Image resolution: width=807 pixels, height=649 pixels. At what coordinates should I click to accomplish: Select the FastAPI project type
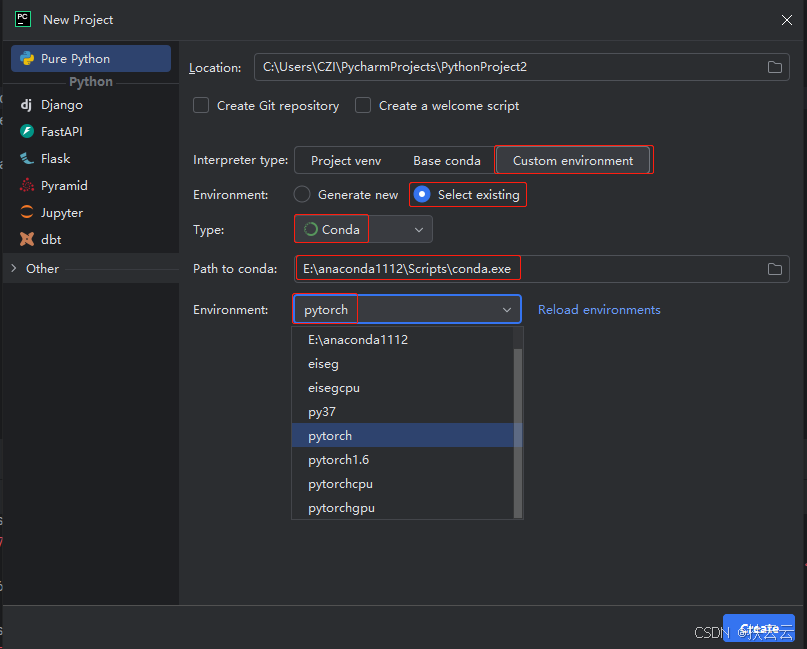[91, 131]
